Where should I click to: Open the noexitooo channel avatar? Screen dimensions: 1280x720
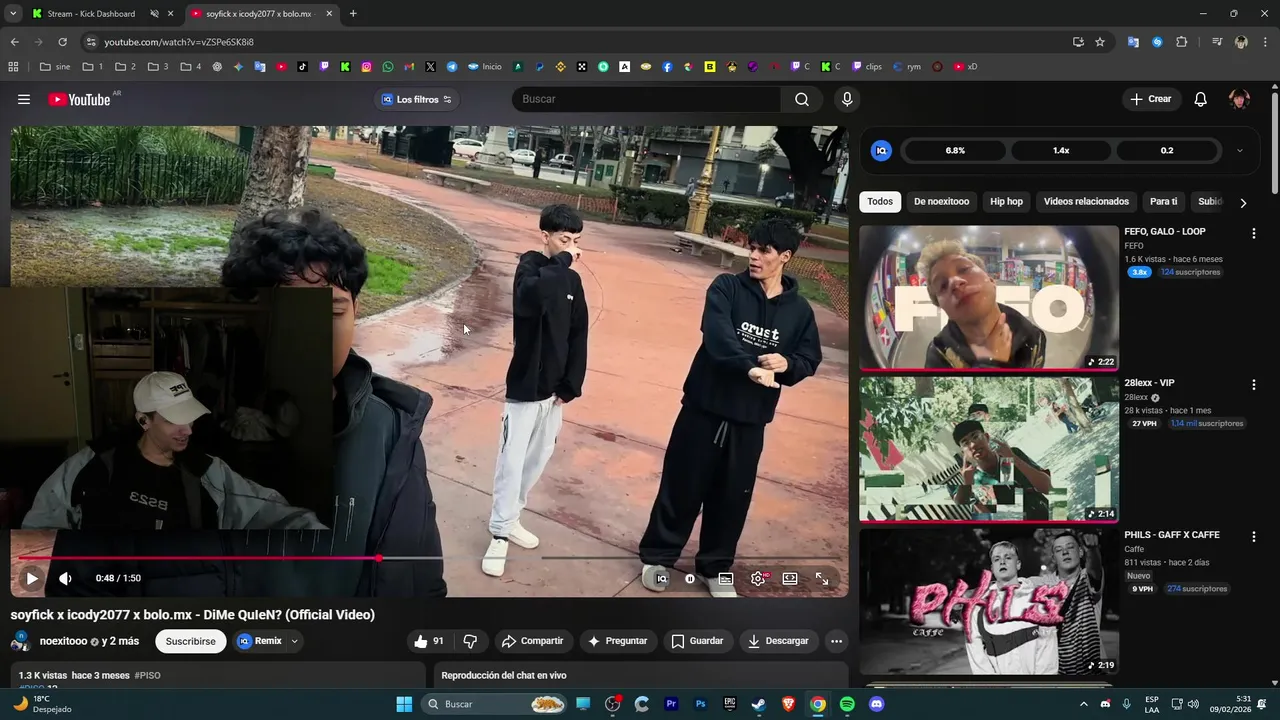click(x=21, y=642)
